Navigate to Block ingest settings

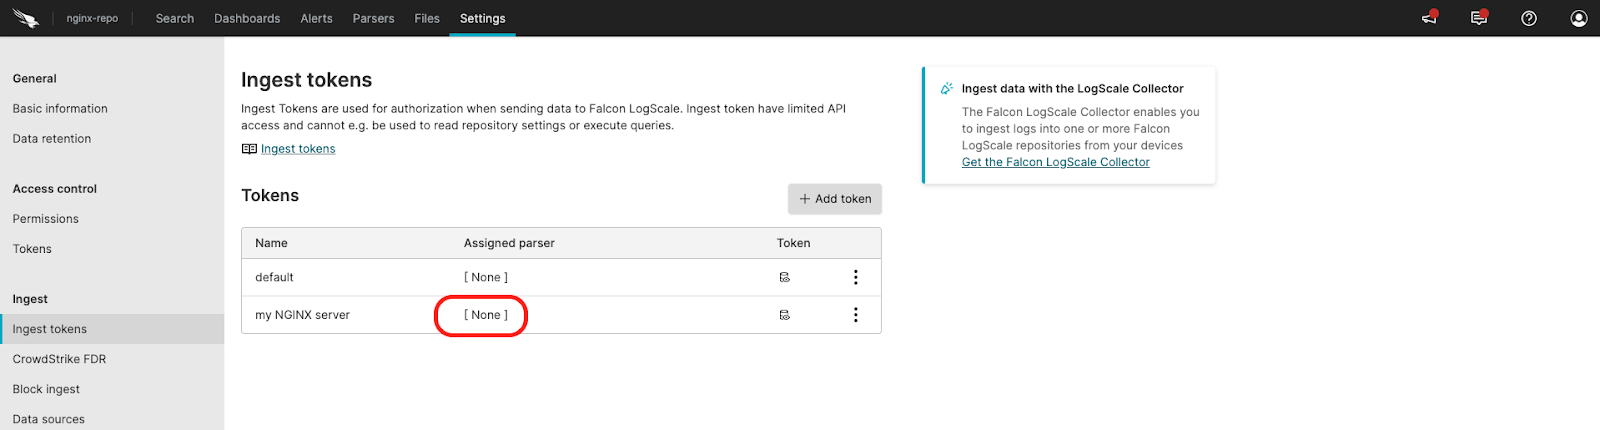click(x=46, y=389)
